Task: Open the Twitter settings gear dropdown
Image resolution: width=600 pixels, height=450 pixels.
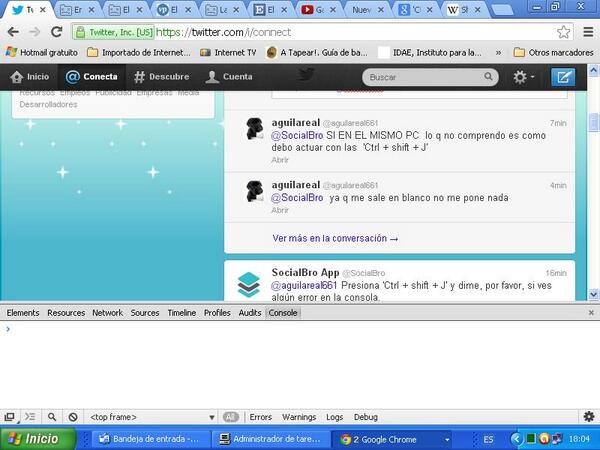Action: click(523, 77)
